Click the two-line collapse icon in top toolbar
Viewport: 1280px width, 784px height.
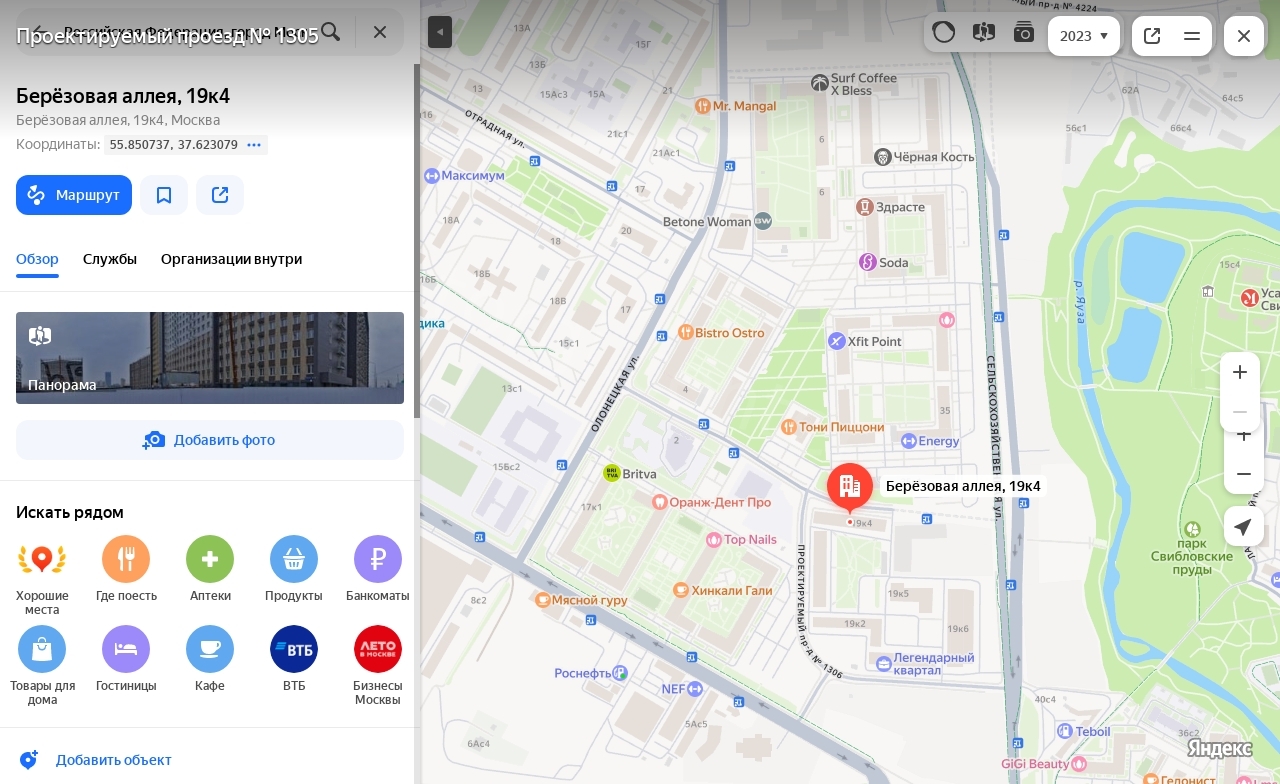pyautogui.click(x=1192, y=36)
